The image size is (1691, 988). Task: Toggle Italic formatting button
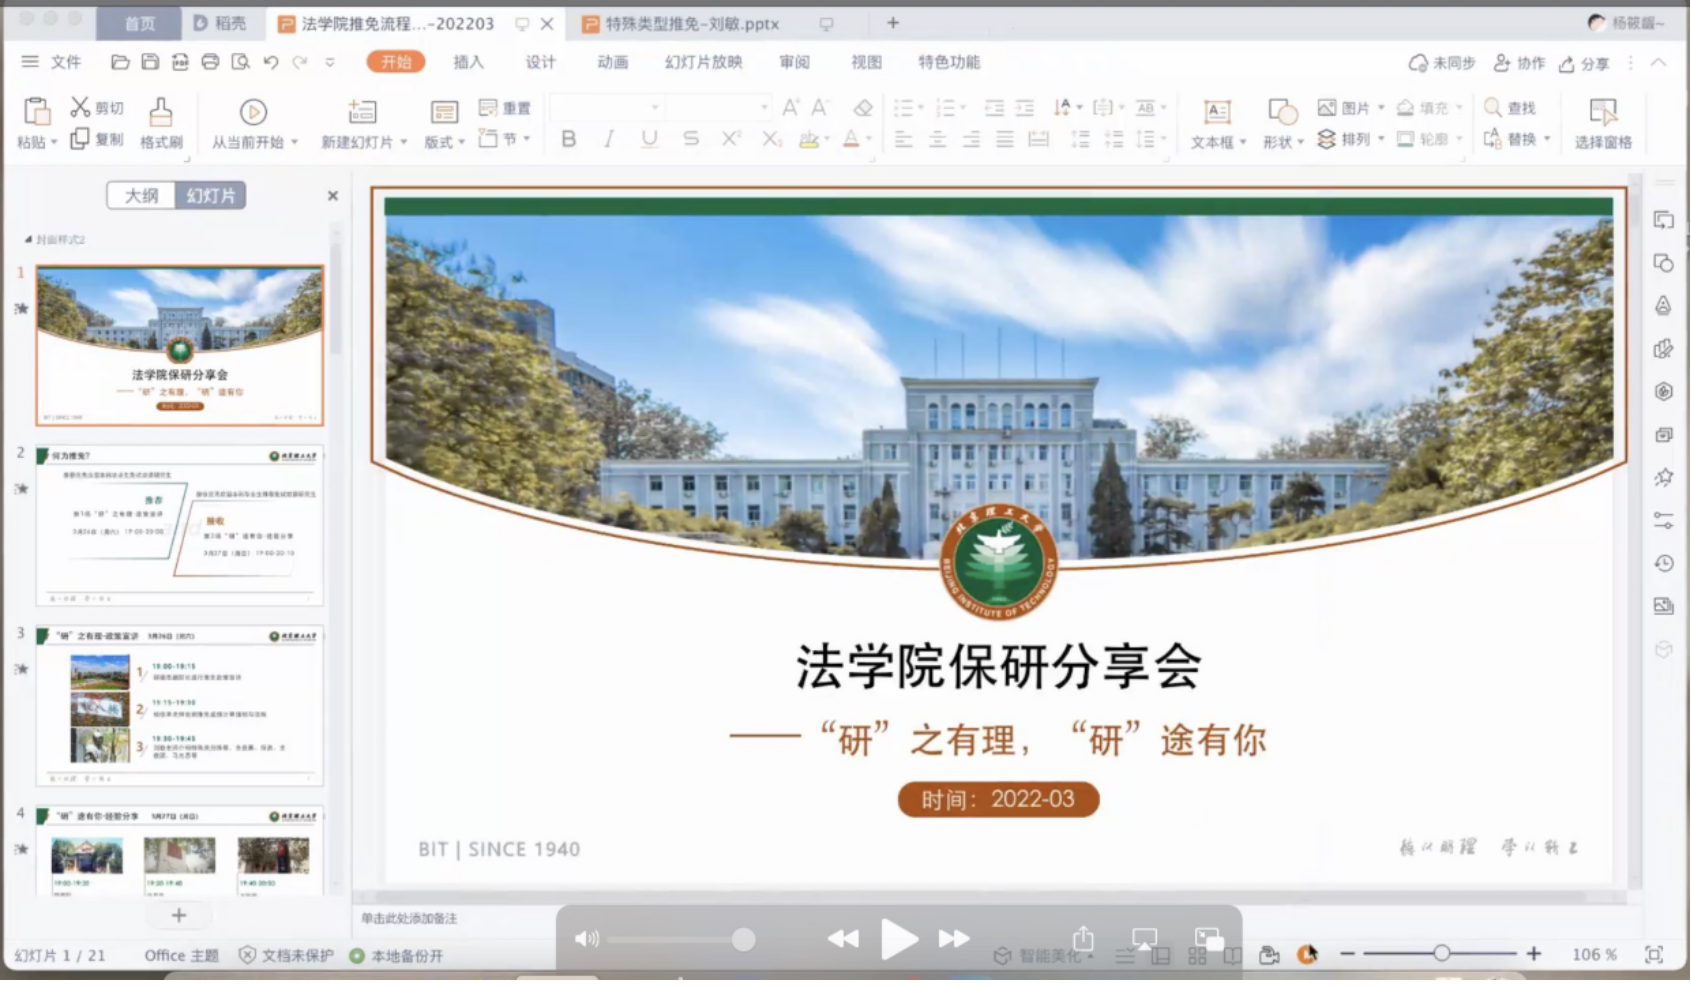coord(608,139)
